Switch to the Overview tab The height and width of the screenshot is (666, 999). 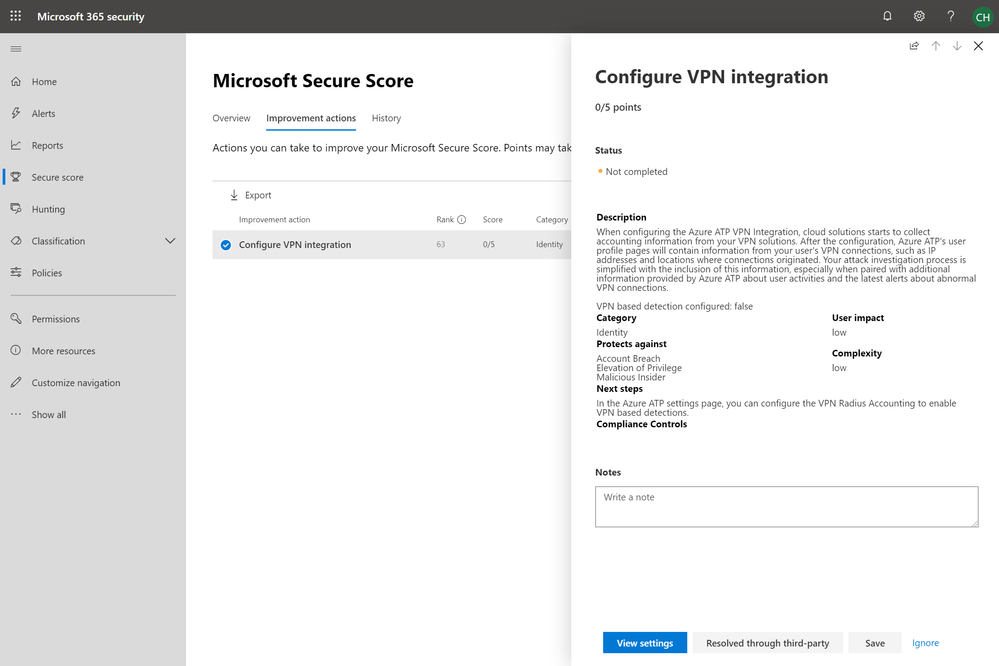point(231,118)
